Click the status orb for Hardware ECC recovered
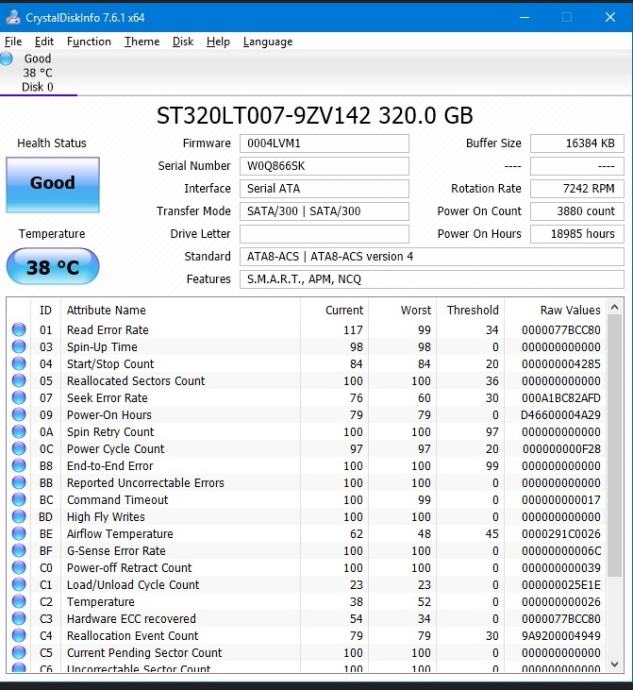This screenshot has width=633, height=690. pos(19,618)
